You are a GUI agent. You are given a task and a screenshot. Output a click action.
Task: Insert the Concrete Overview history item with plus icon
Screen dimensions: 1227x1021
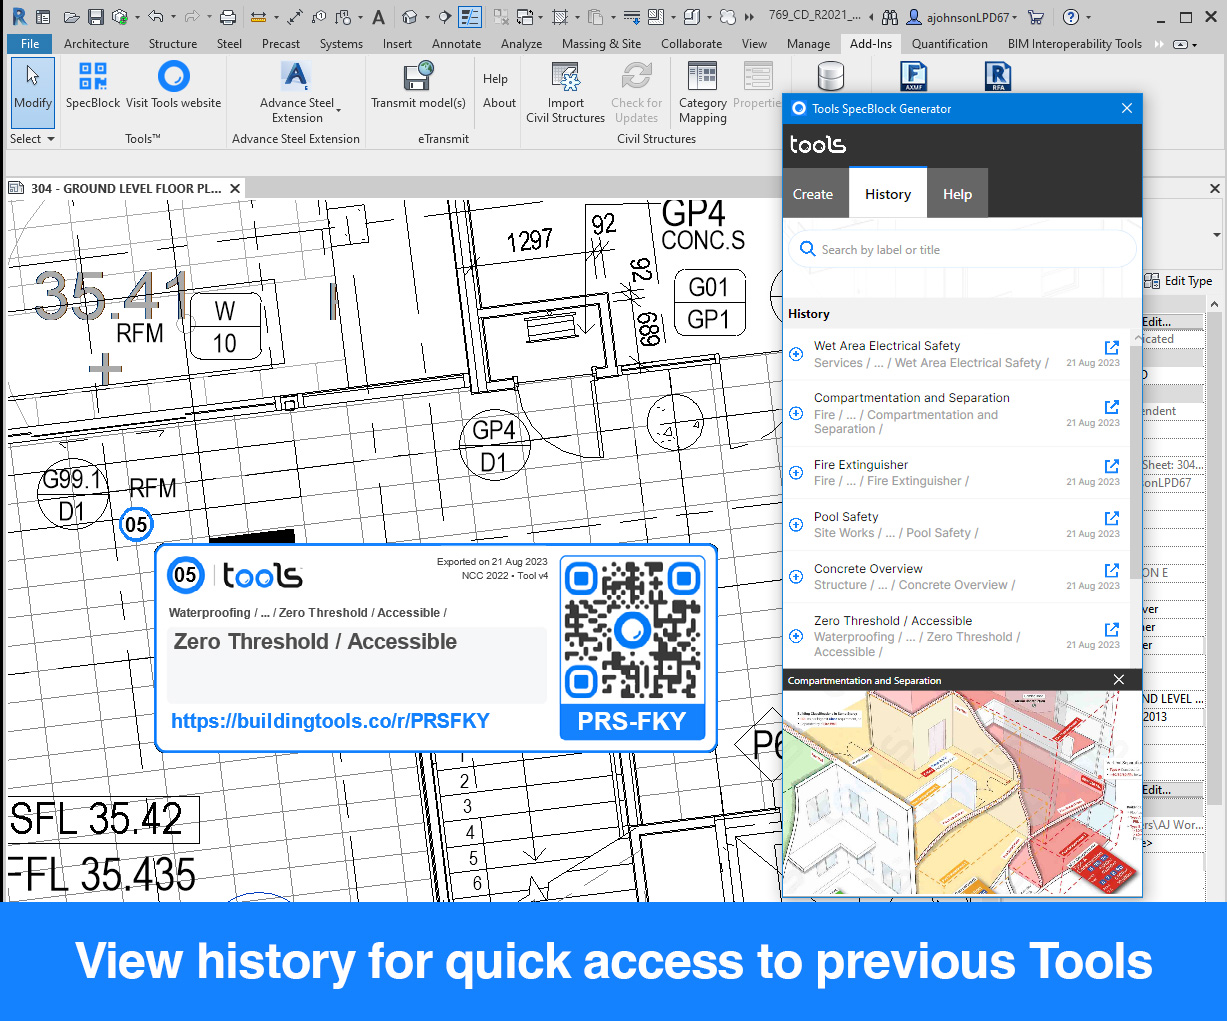[796, 577]
